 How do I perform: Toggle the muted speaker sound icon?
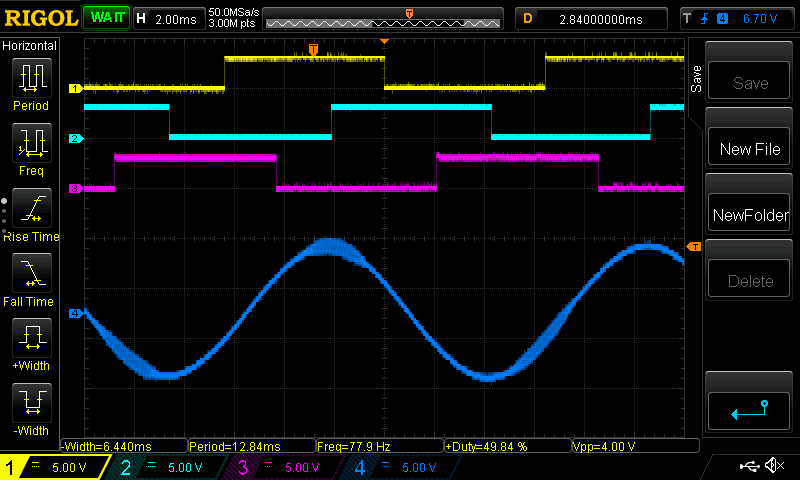774,465
